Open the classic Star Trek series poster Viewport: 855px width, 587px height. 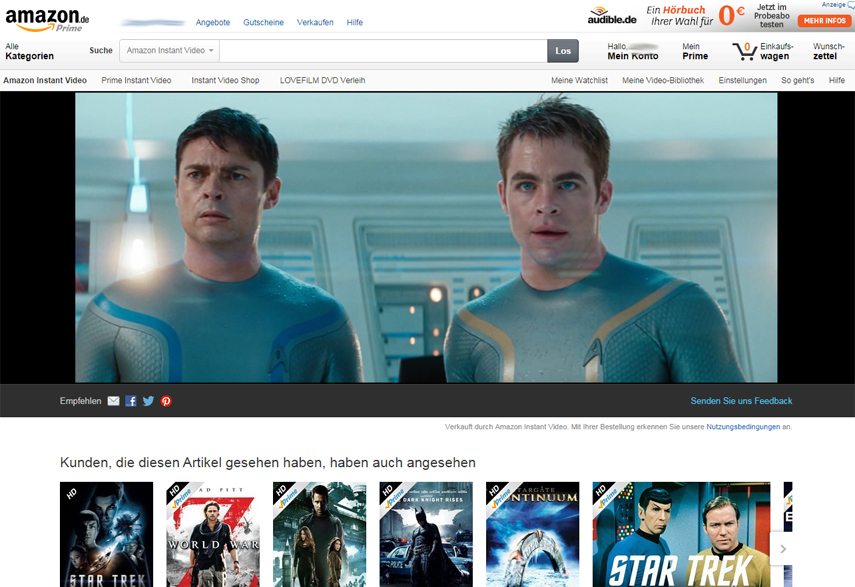(681, 534)
